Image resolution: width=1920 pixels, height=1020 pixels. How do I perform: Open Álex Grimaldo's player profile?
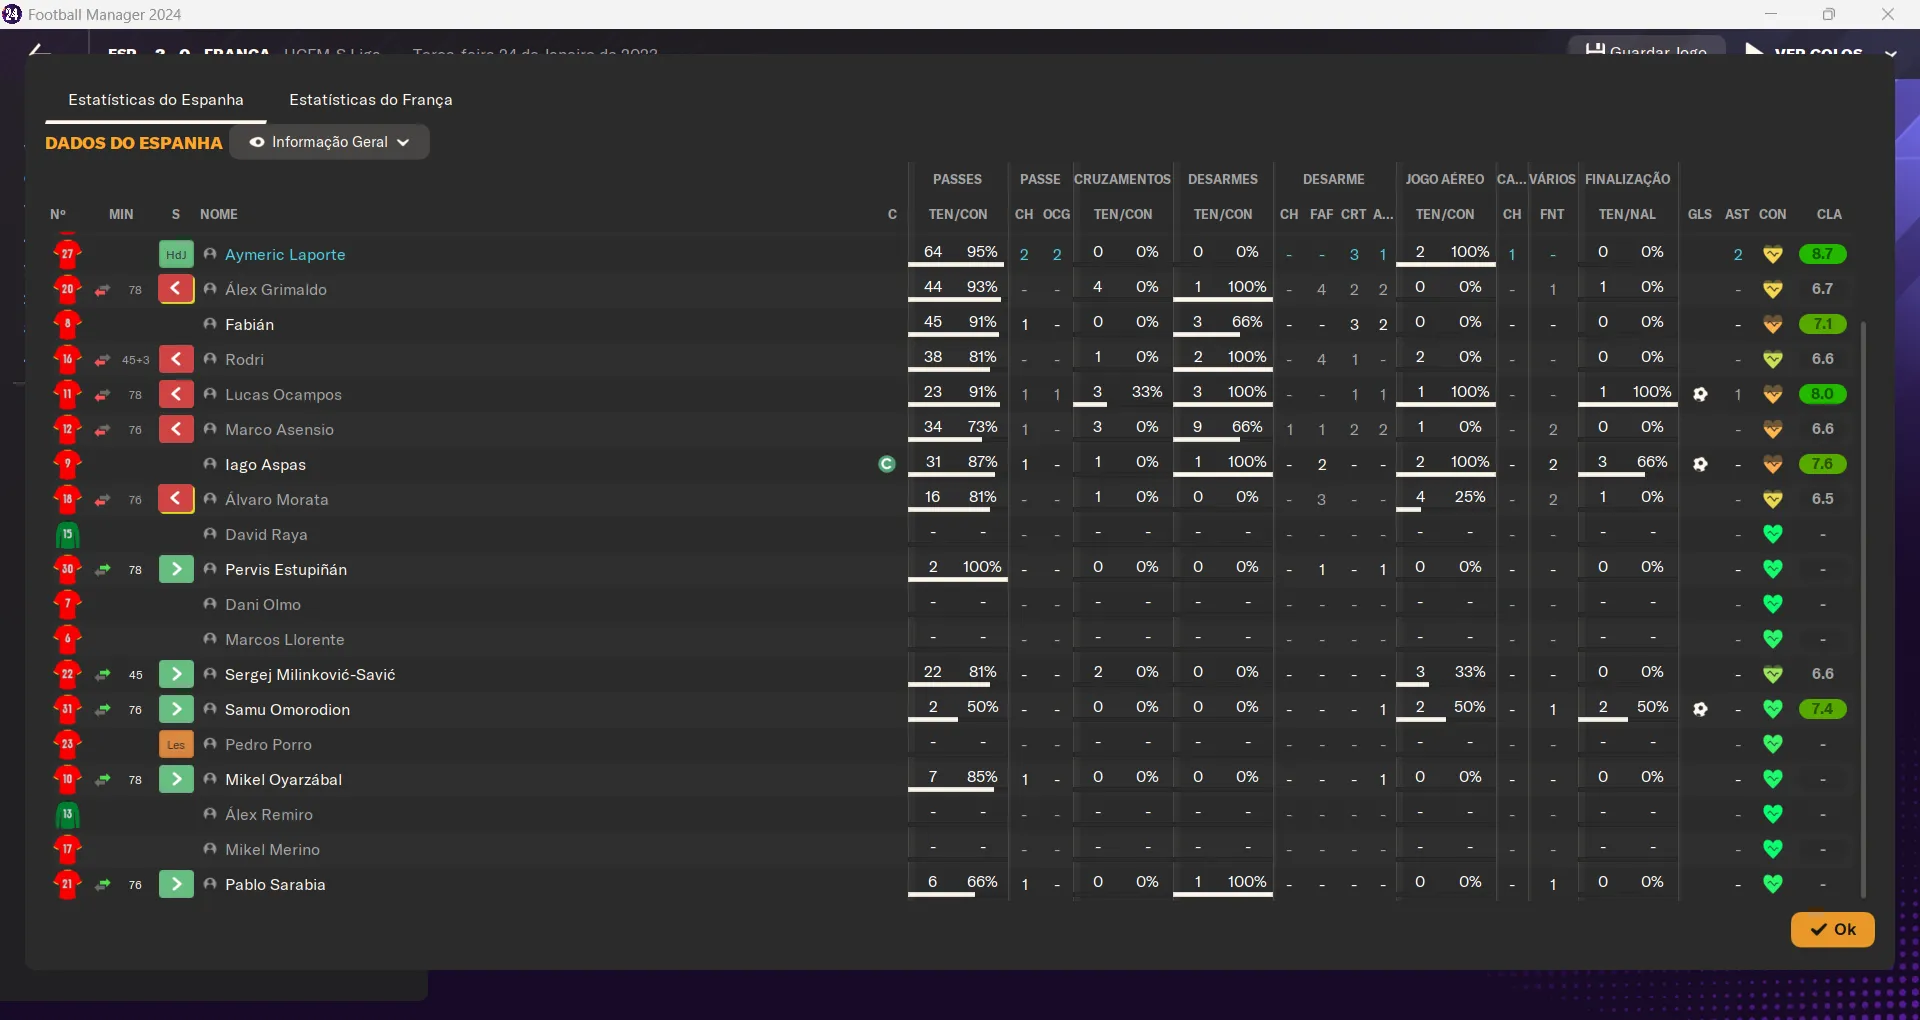pyautogui.click(x=276, y=290)
